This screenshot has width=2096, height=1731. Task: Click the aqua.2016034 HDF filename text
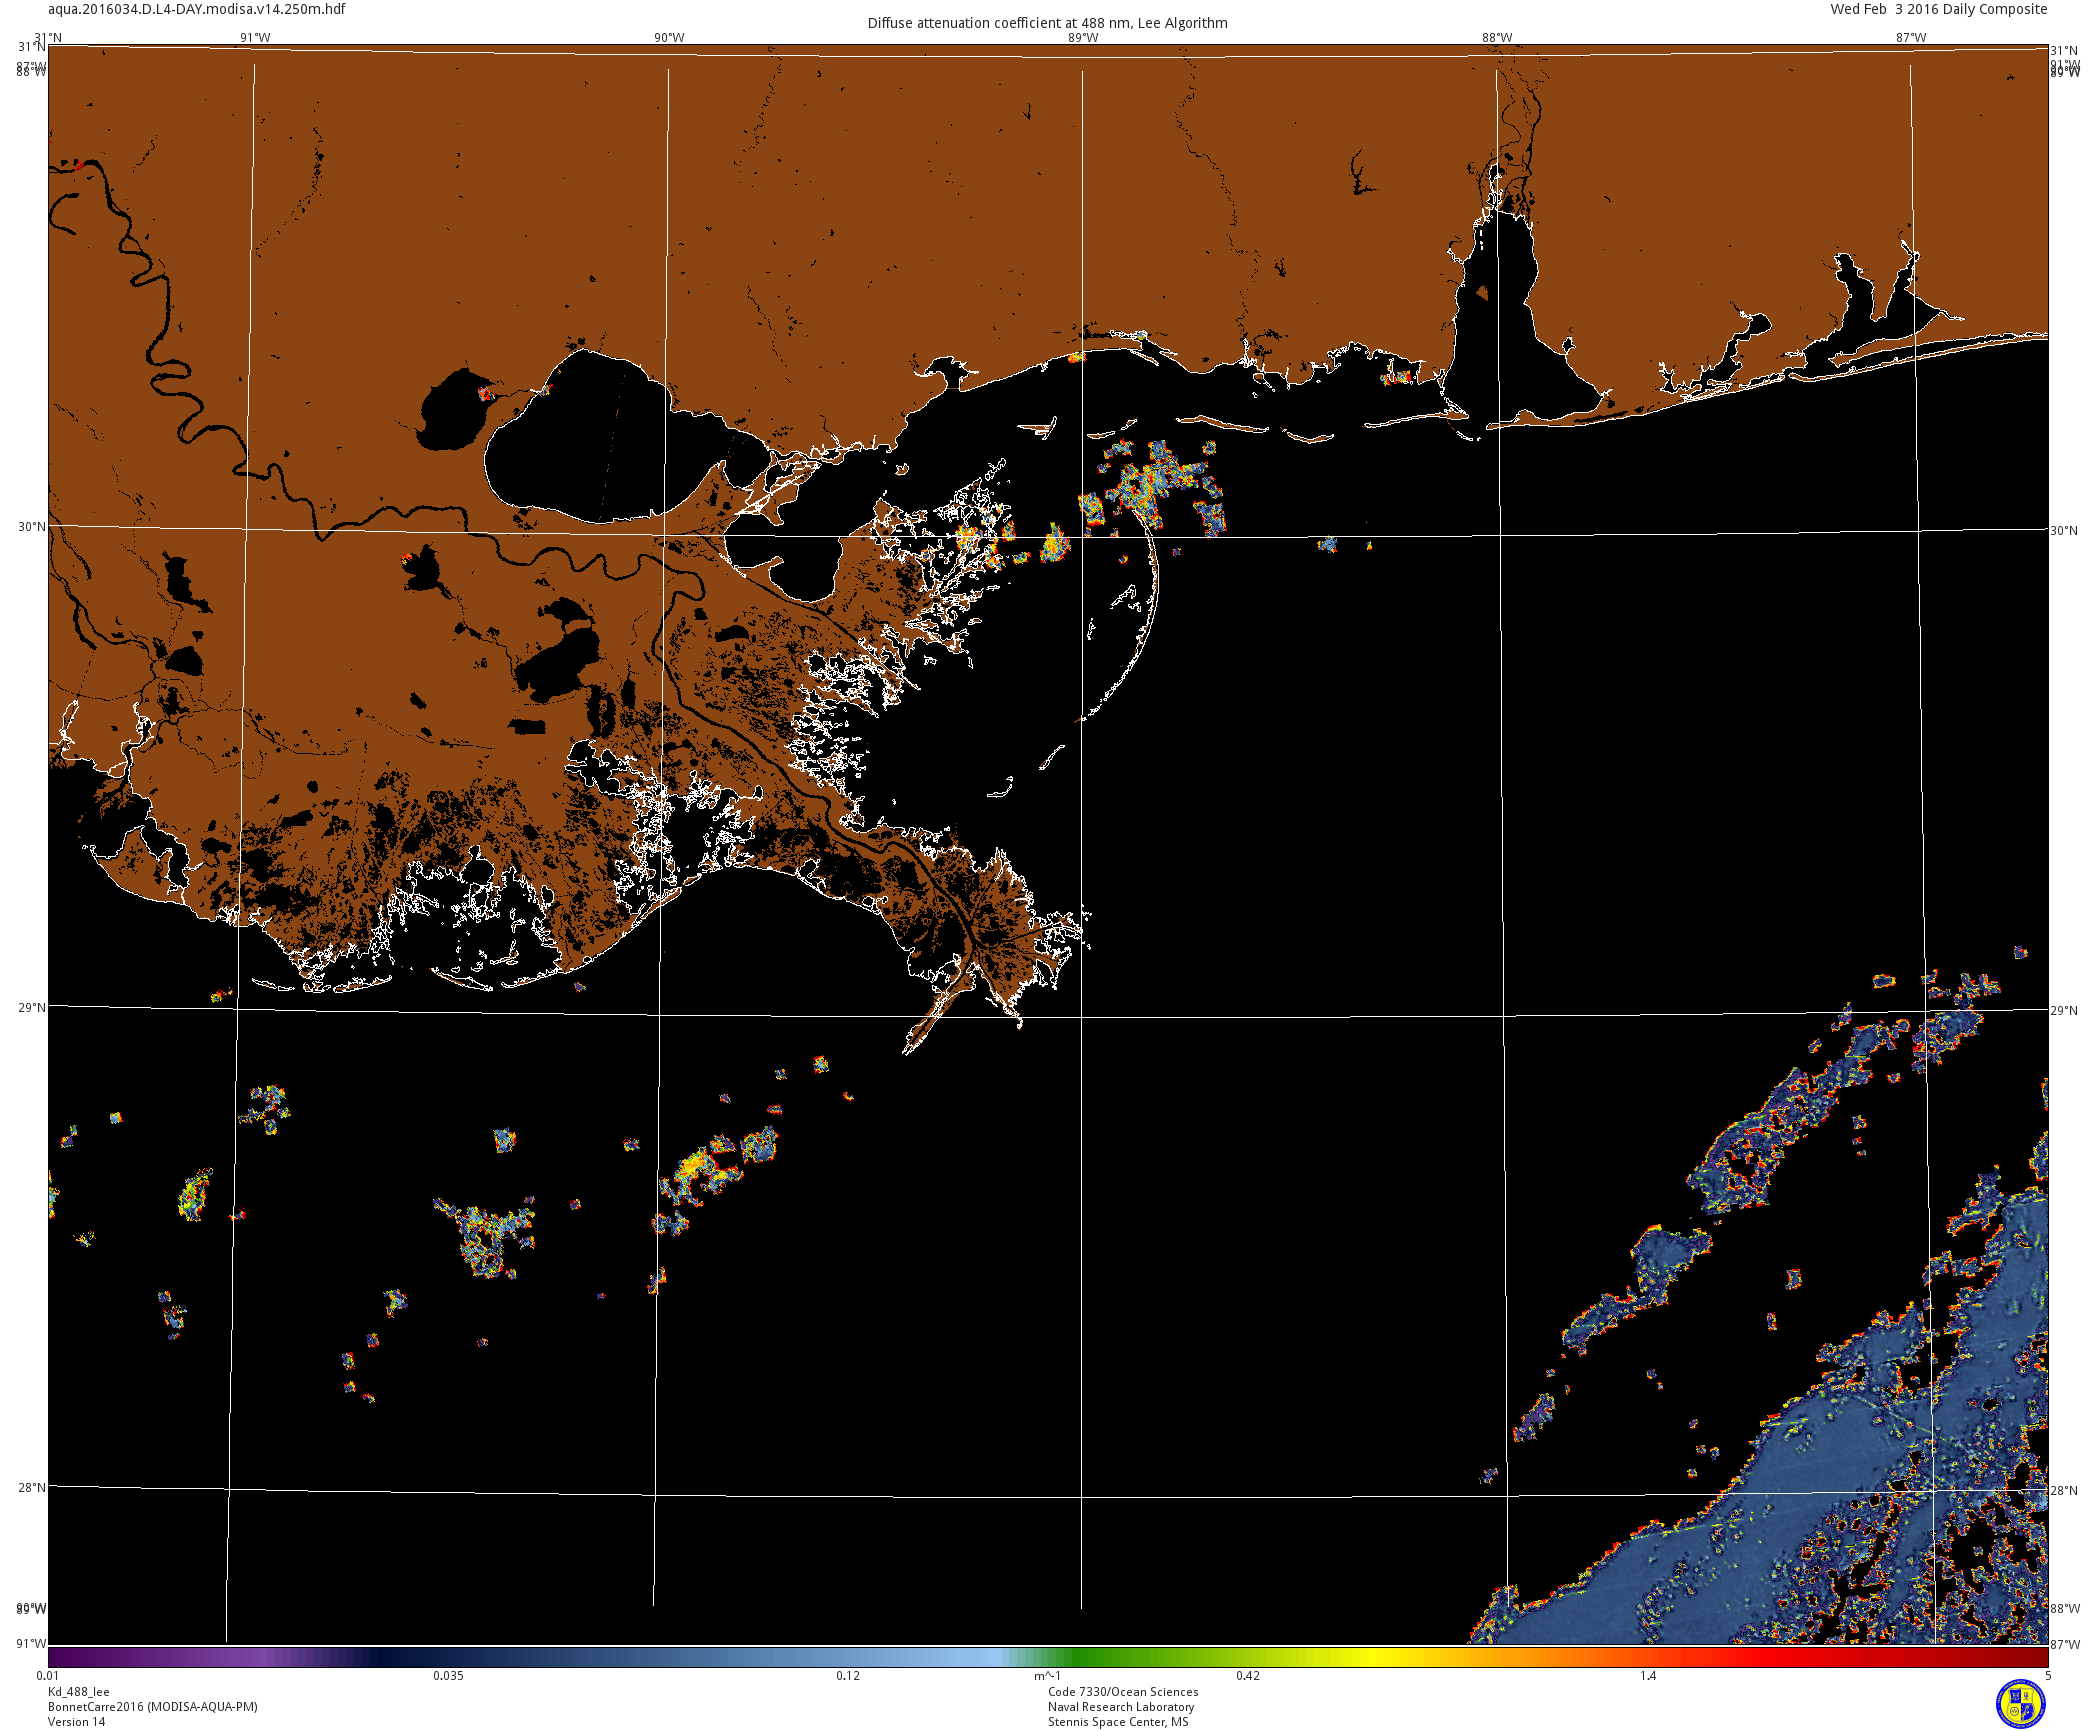click(197, 9)
